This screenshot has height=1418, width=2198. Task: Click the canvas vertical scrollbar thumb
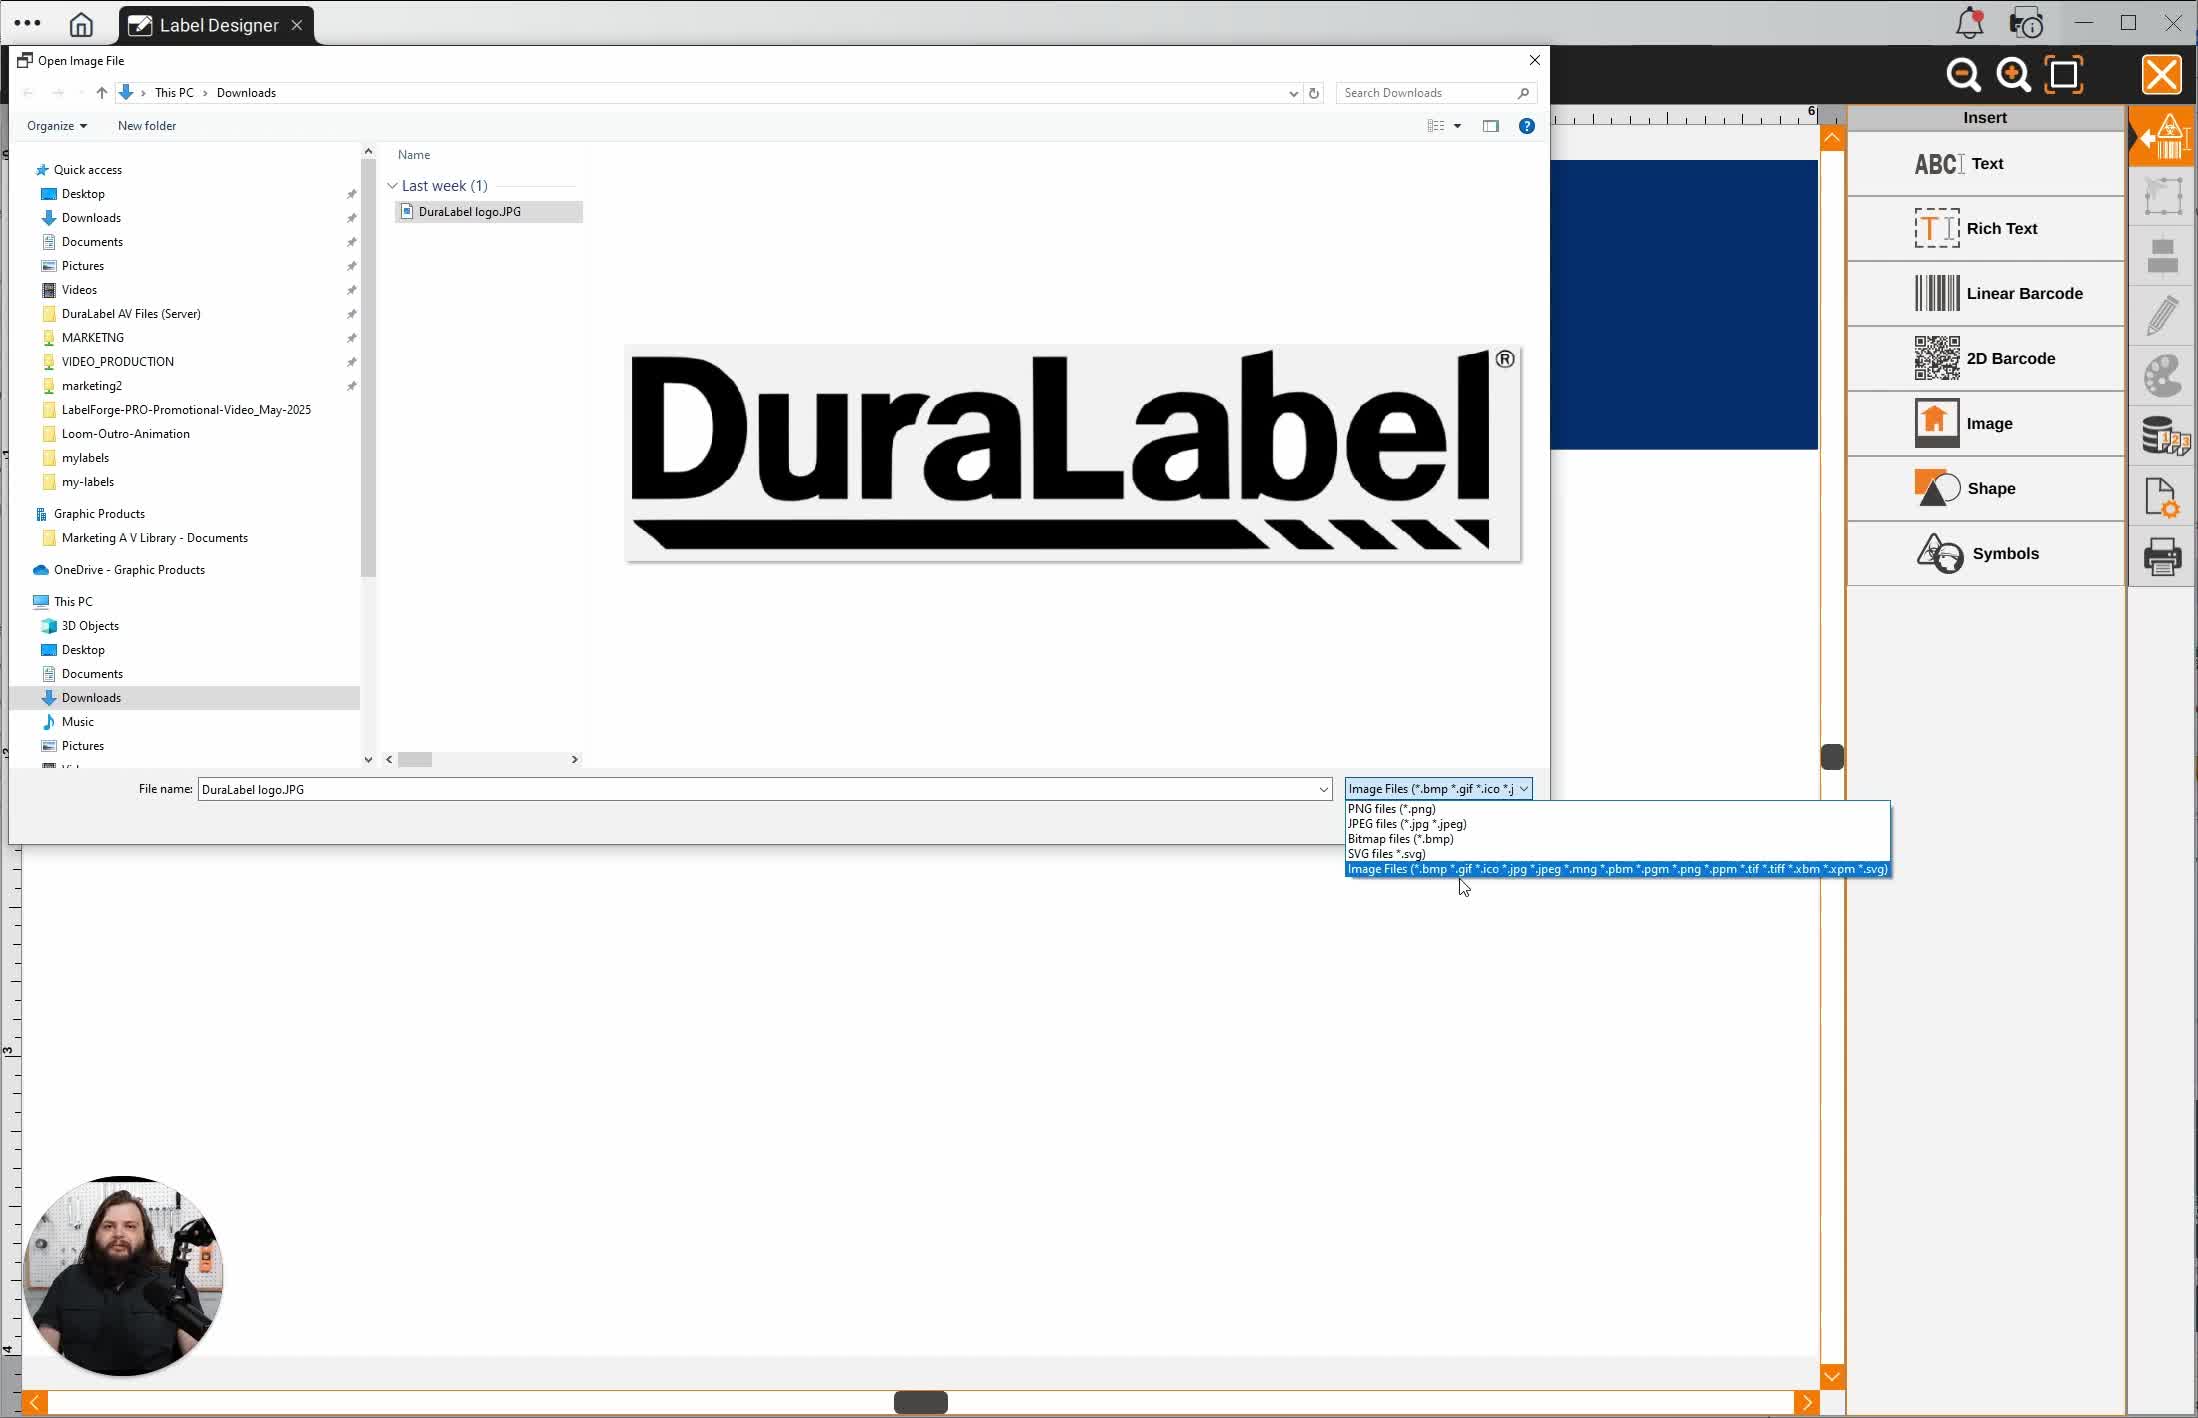[x=1832, y=757]
